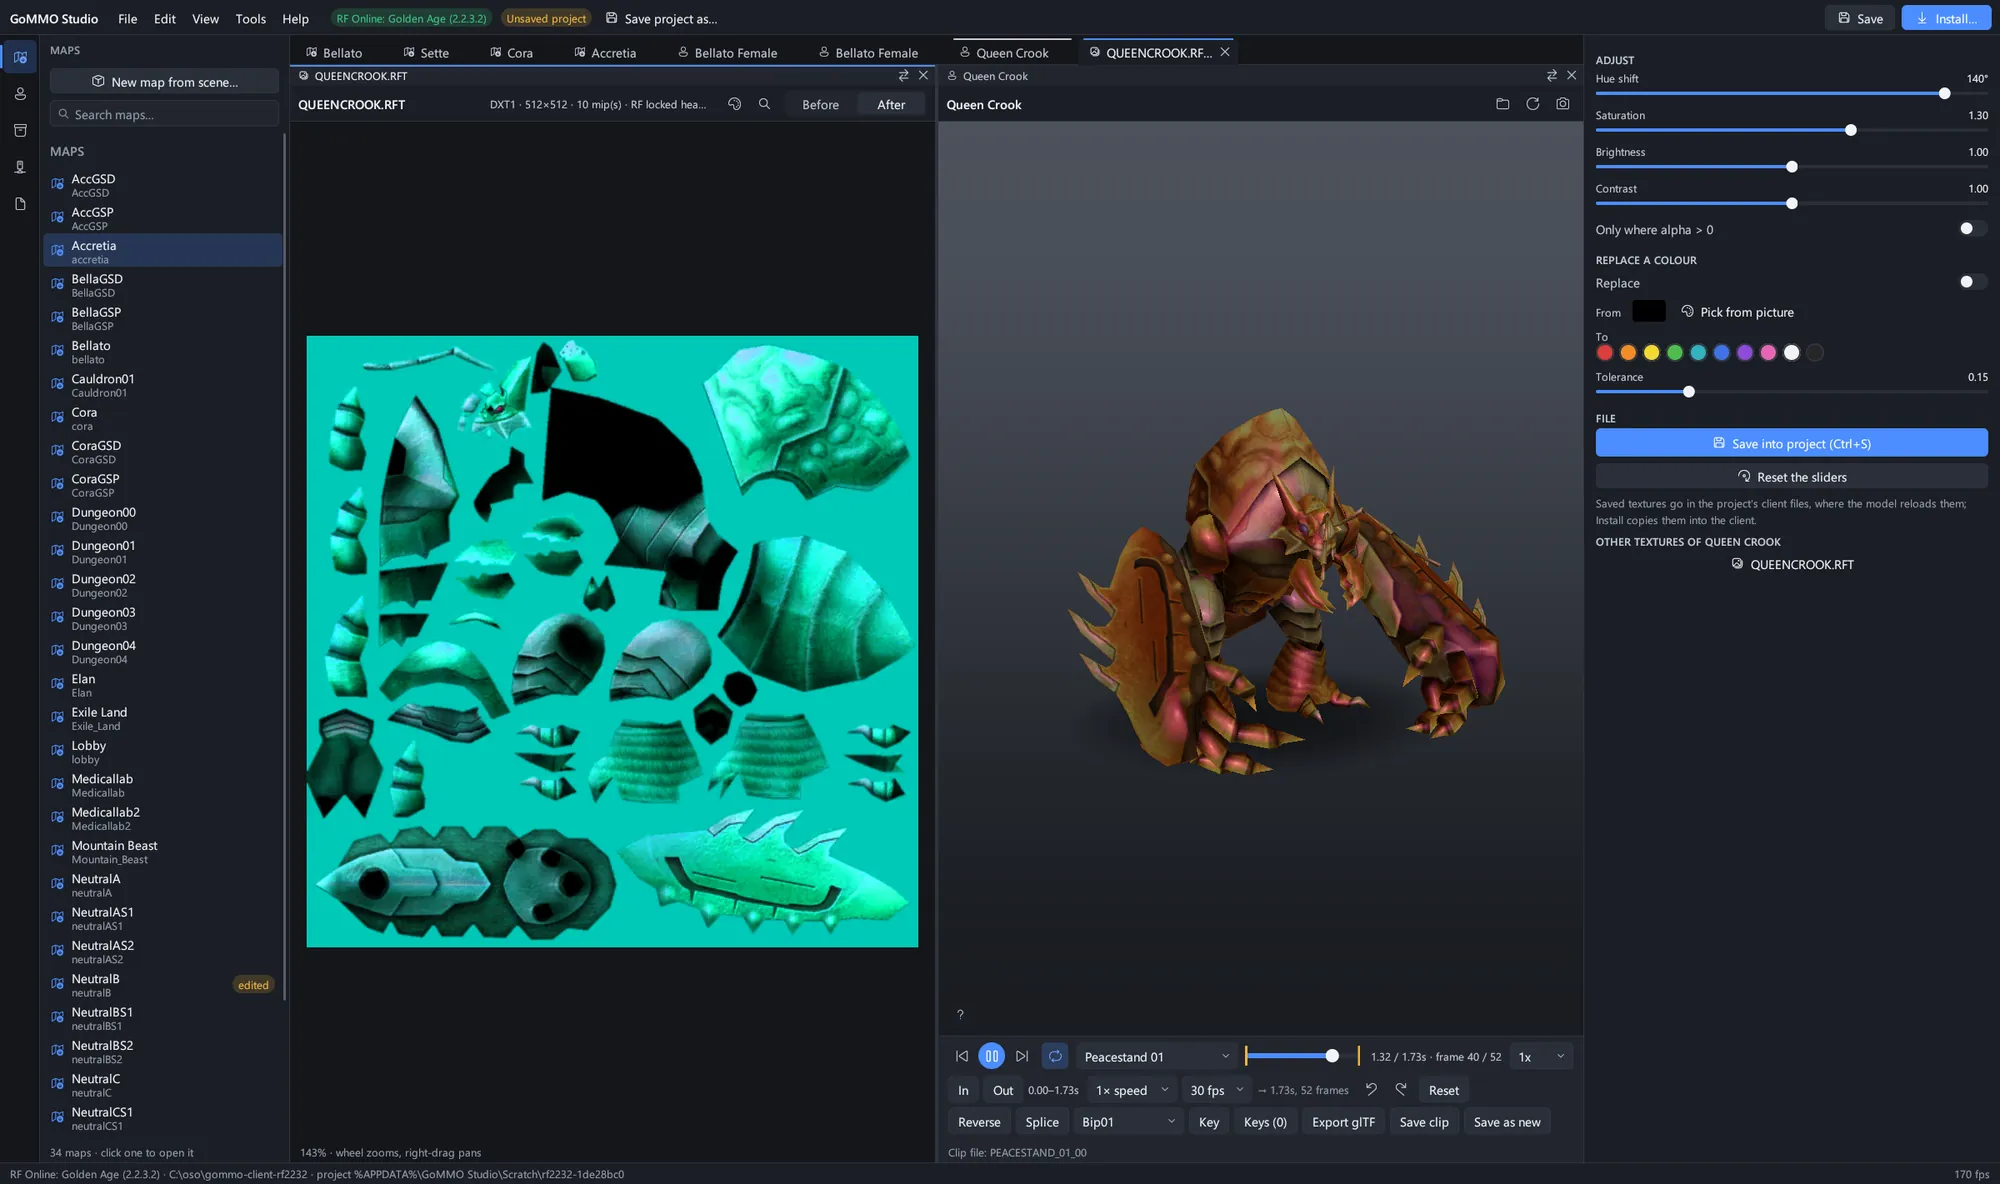The image size is (2000, 1184).
Task: Open the Help menu
Action: 295,18
